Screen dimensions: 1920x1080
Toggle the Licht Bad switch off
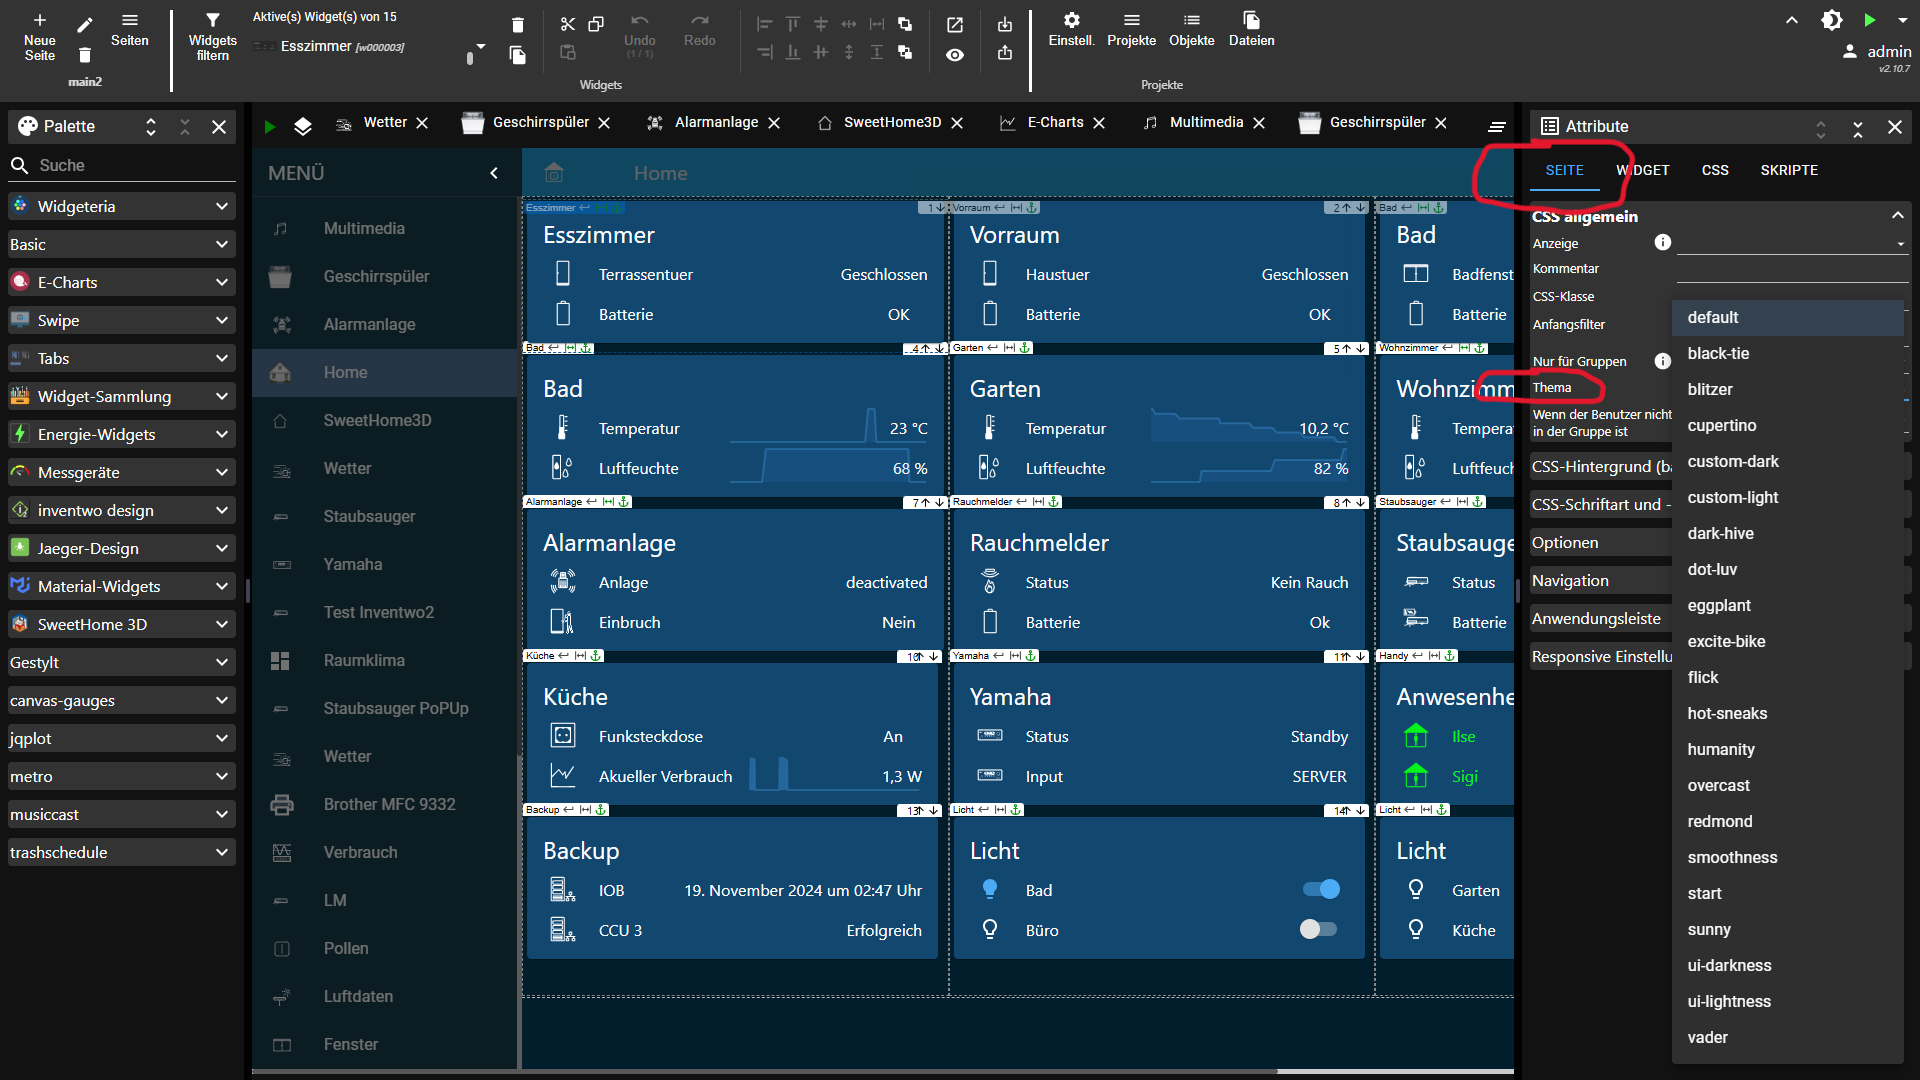point(1320,889)
